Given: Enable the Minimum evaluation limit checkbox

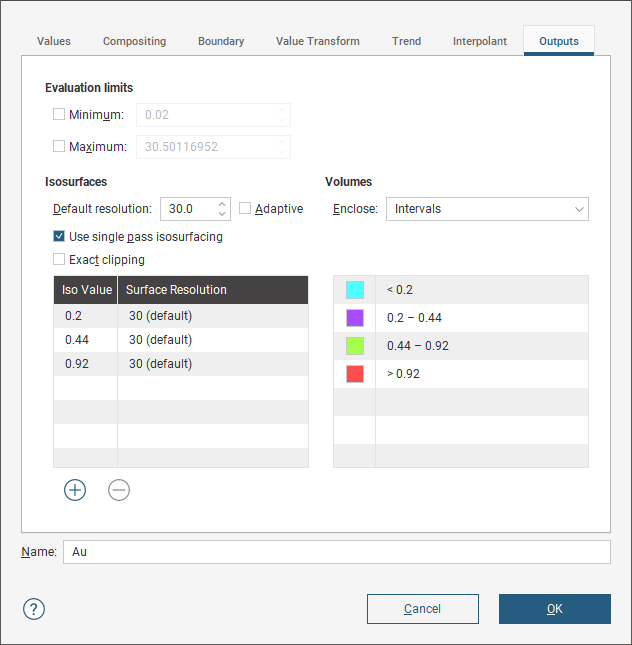Looking at the screenshot, I should click(x=59, y=115).
